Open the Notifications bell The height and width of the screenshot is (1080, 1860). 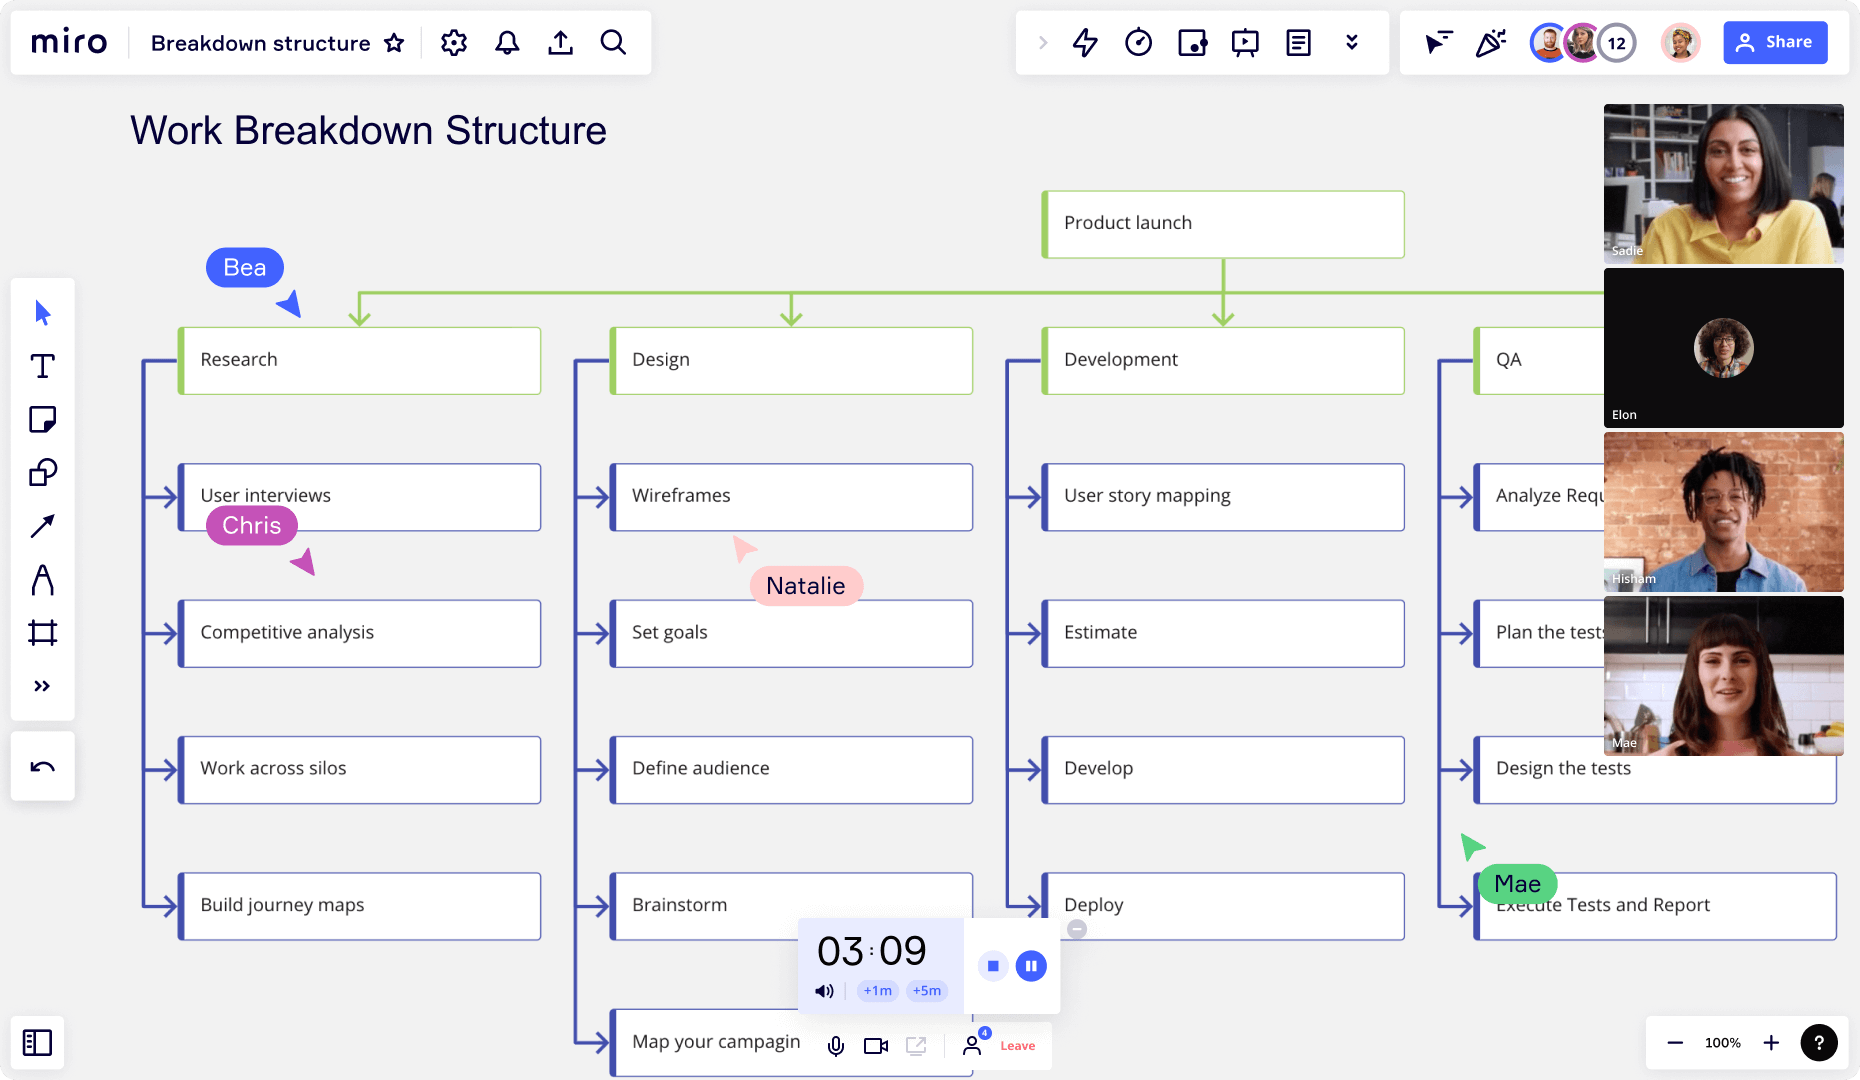tap(507, 42)
